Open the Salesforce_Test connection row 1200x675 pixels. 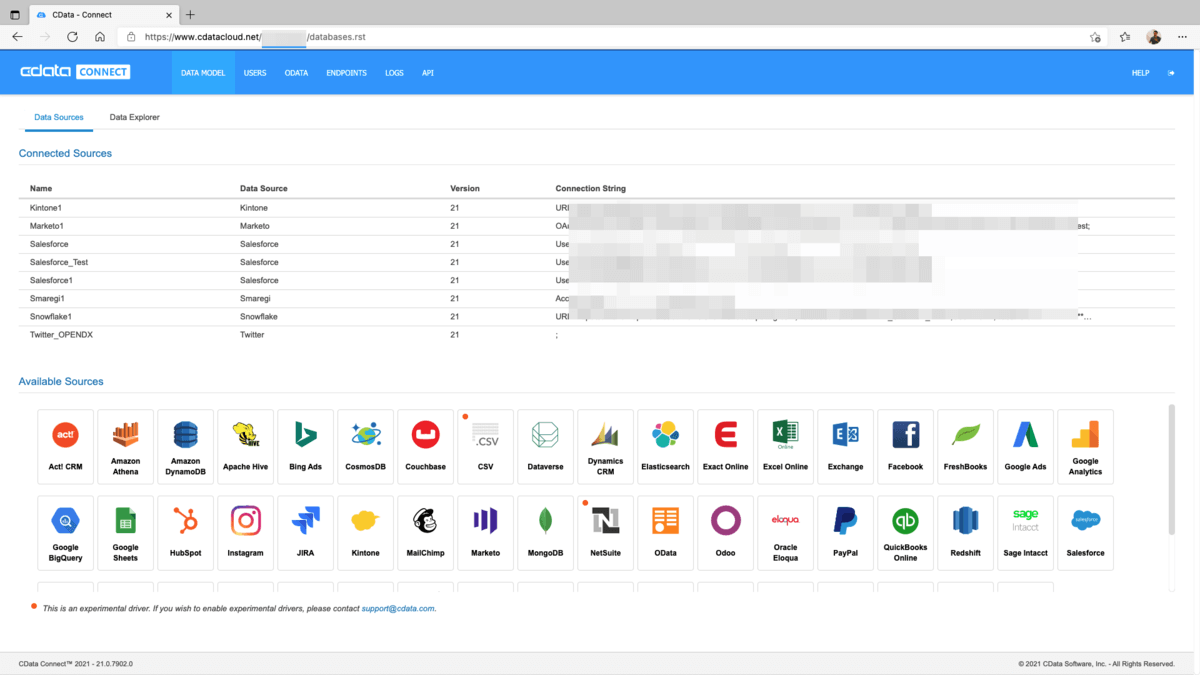pos(59,262)
